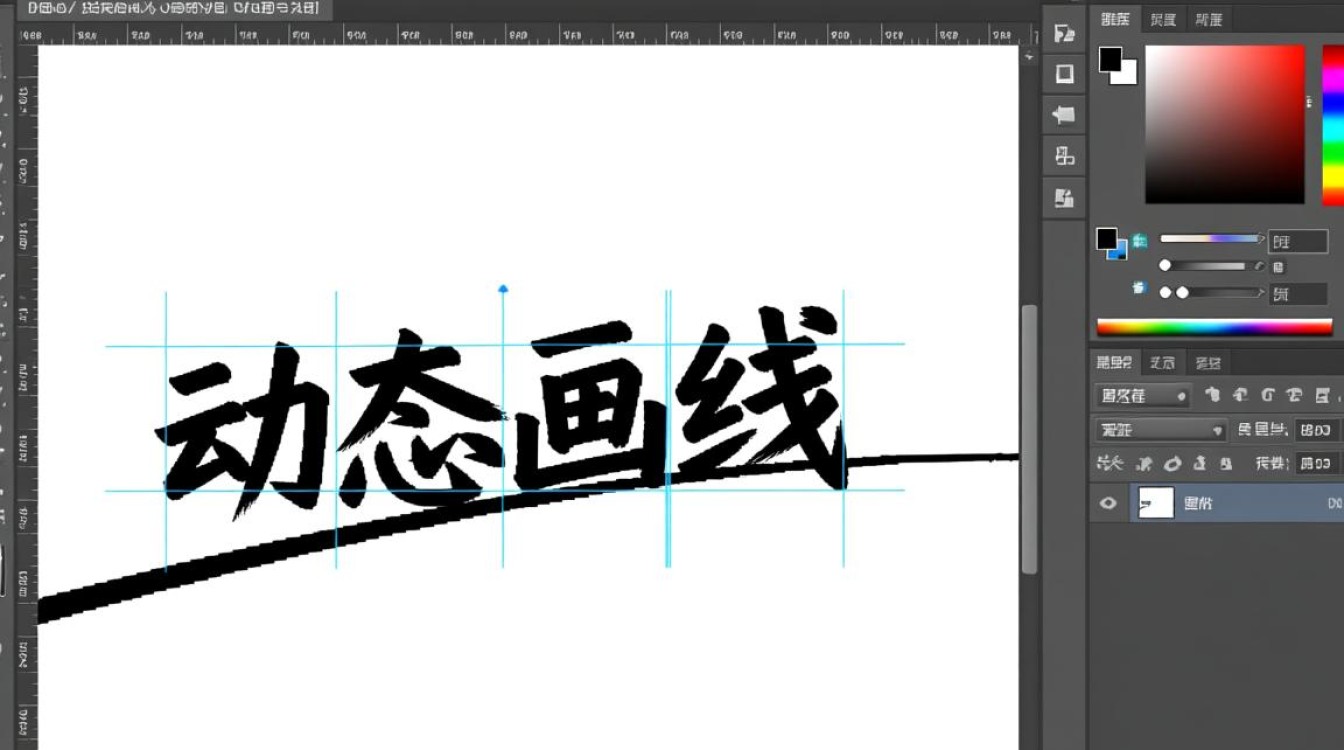Open the layer filter type dropdown above the lock icons
The image size is (1344, 750).
point(1143,396)
